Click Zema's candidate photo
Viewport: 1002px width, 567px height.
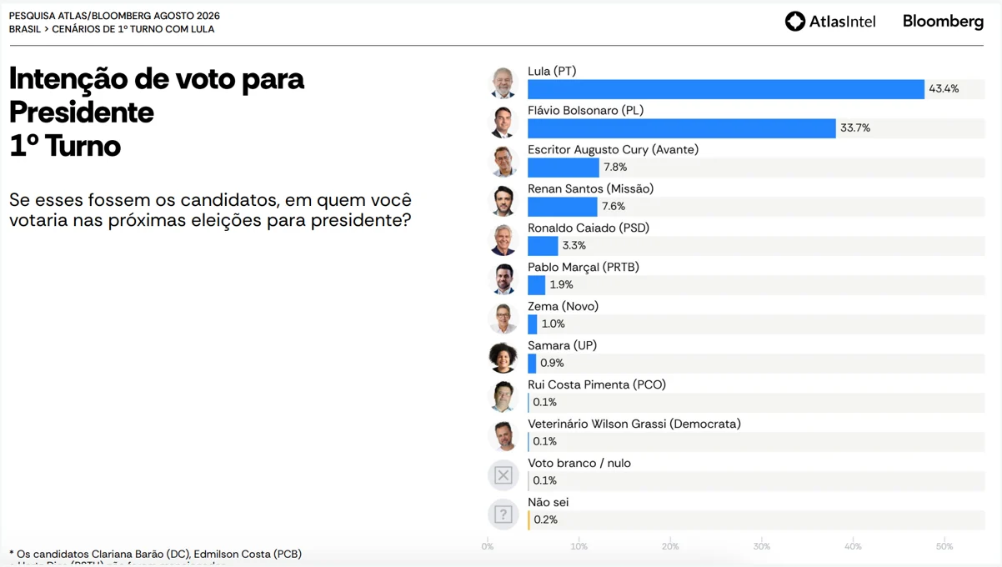point(504,318)
